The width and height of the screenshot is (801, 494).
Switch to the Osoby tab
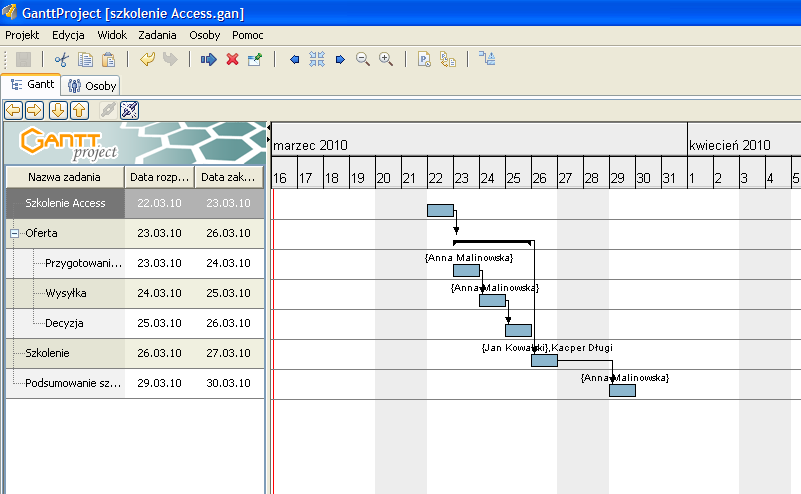[x=91, y=86]
